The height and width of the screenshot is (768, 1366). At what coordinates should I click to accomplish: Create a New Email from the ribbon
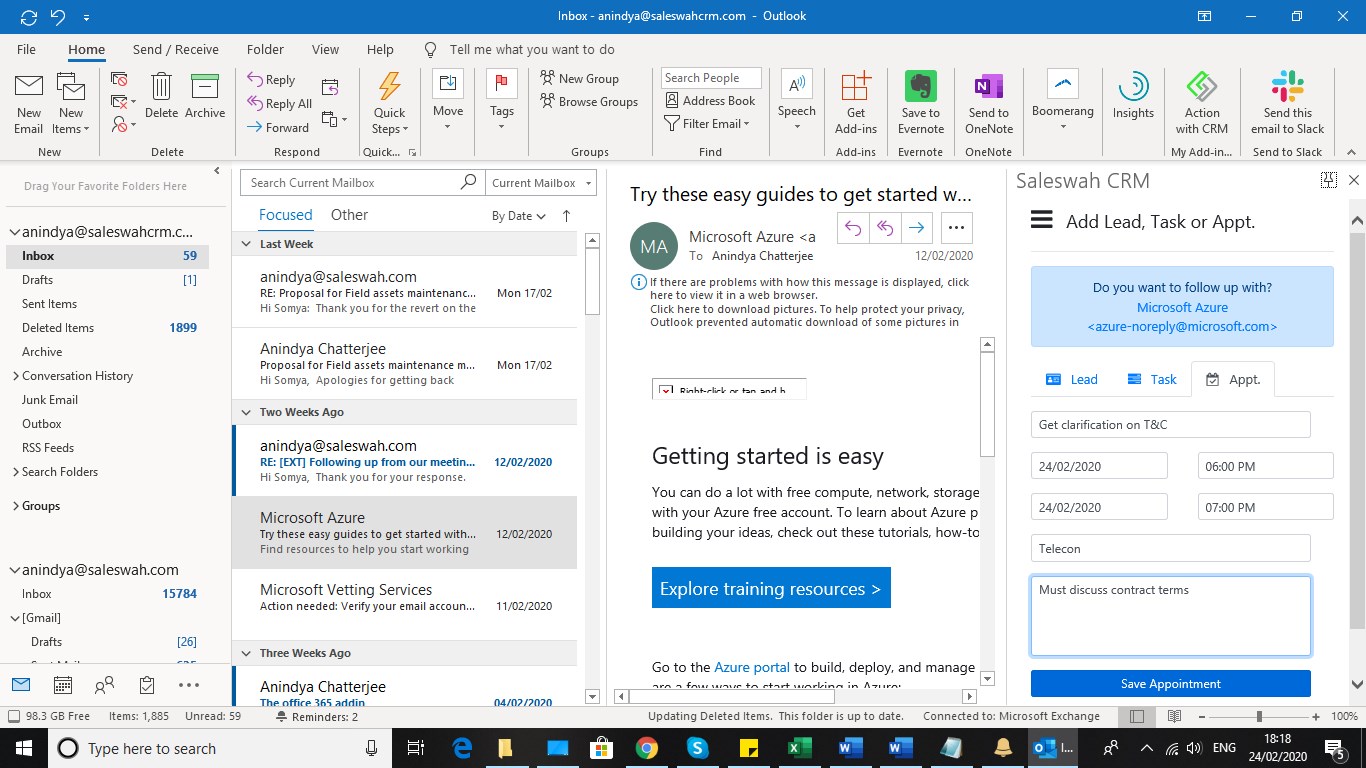[28, 103]
